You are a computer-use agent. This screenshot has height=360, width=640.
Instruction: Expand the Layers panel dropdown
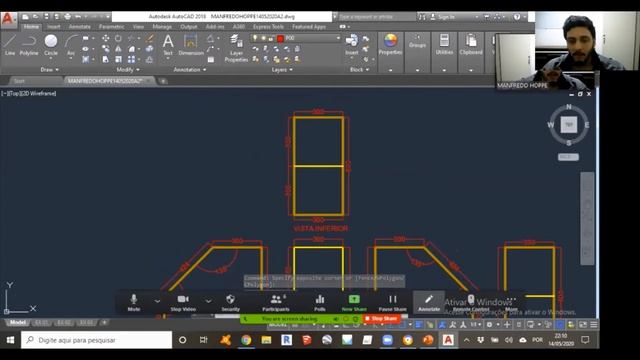point(282,70)
